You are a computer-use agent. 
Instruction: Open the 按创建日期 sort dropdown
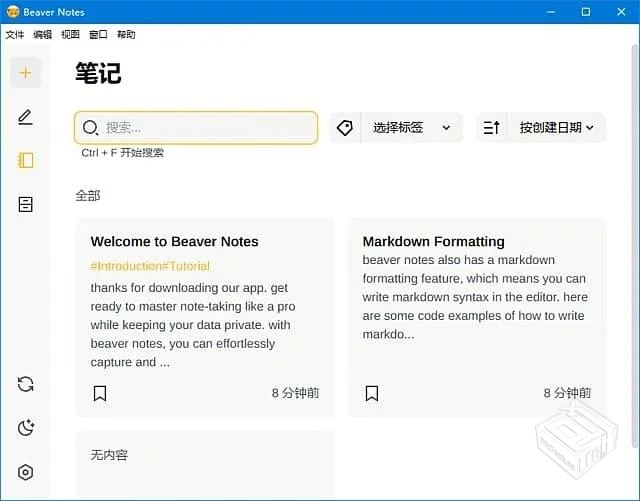click(556, 128)
